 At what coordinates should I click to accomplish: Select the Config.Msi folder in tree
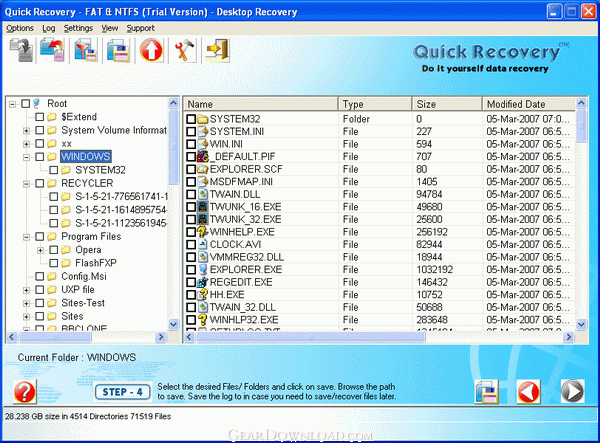[84, 276]
